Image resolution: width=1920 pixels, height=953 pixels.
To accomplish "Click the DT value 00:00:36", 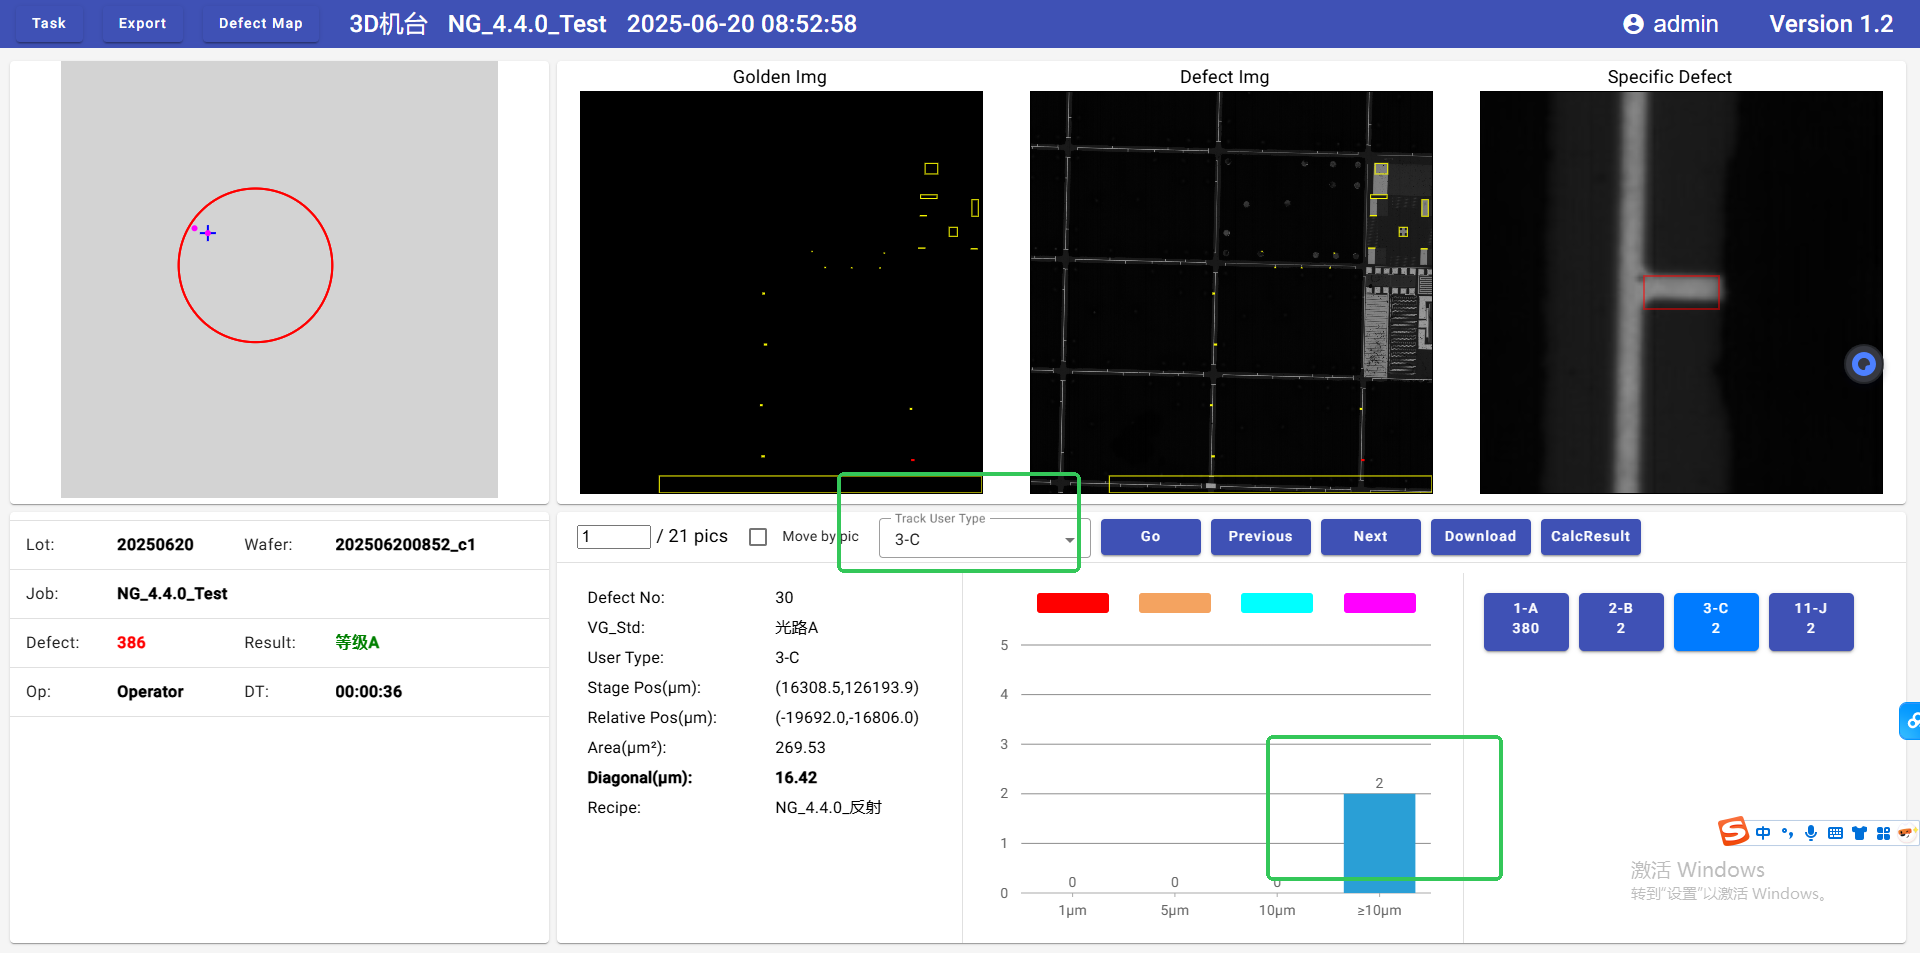I will click(368, 691).
